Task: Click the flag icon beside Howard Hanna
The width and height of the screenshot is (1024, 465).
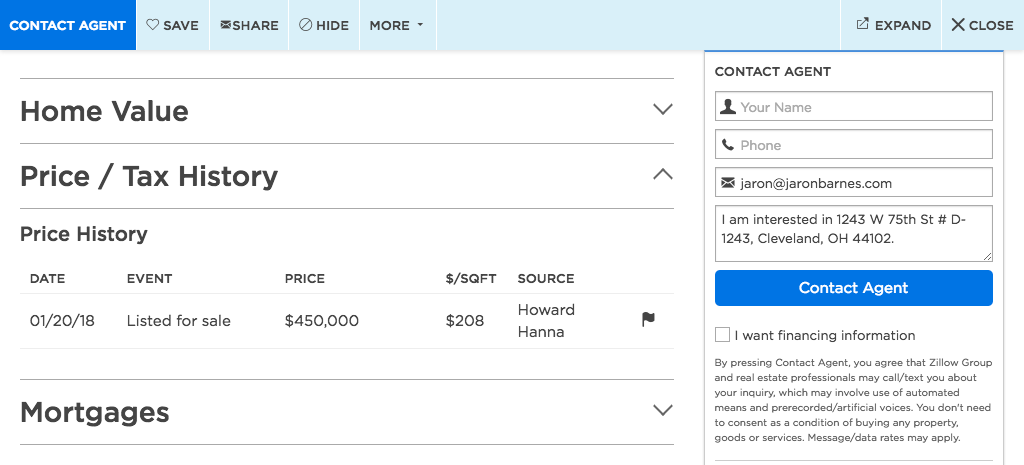Action: [648, 320]
